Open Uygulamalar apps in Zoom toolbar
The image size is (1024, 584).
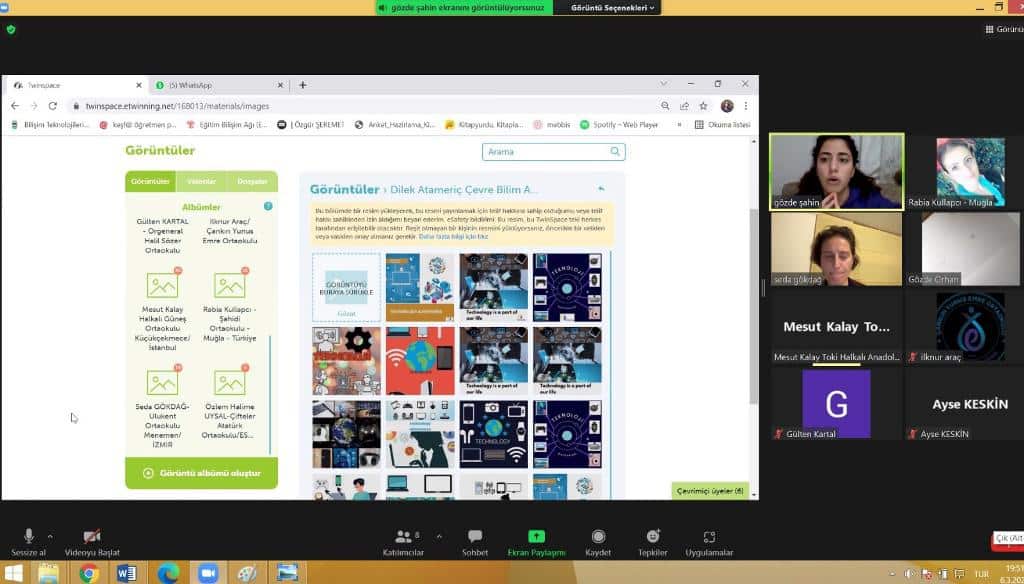point(709,540)
